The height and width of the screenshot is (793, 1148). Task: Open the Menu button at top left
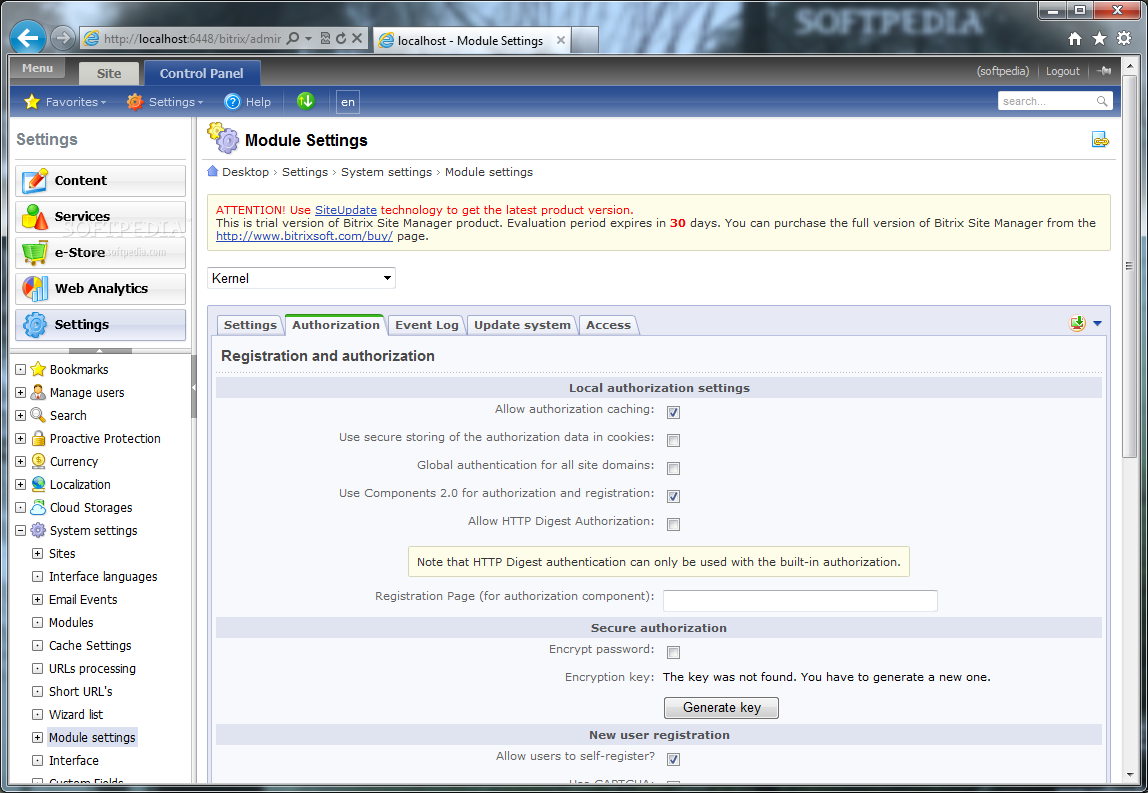point(37,68)
